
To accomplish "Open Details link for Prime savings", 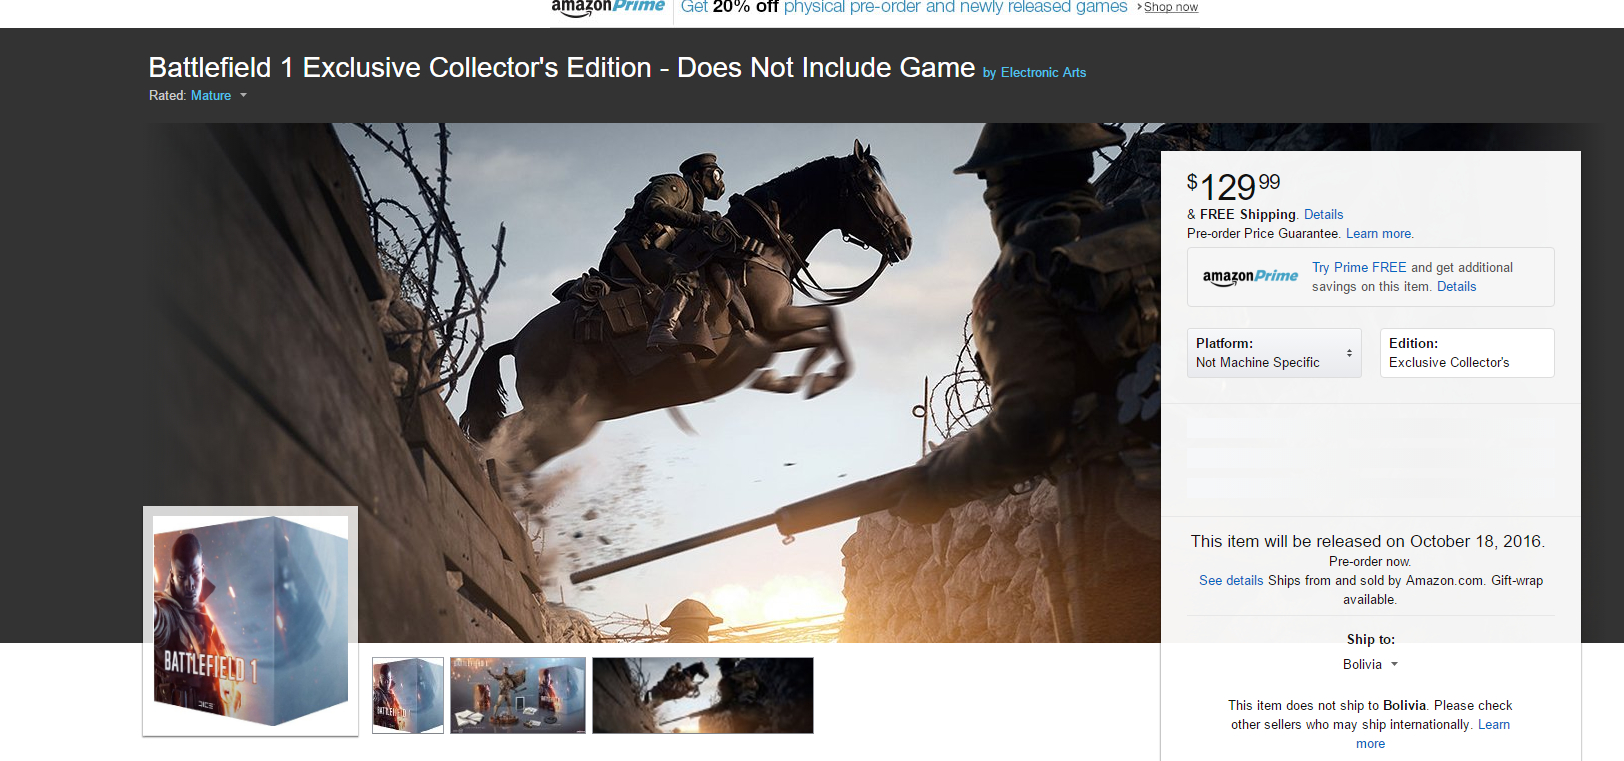I will click(x=1456, y=287).
